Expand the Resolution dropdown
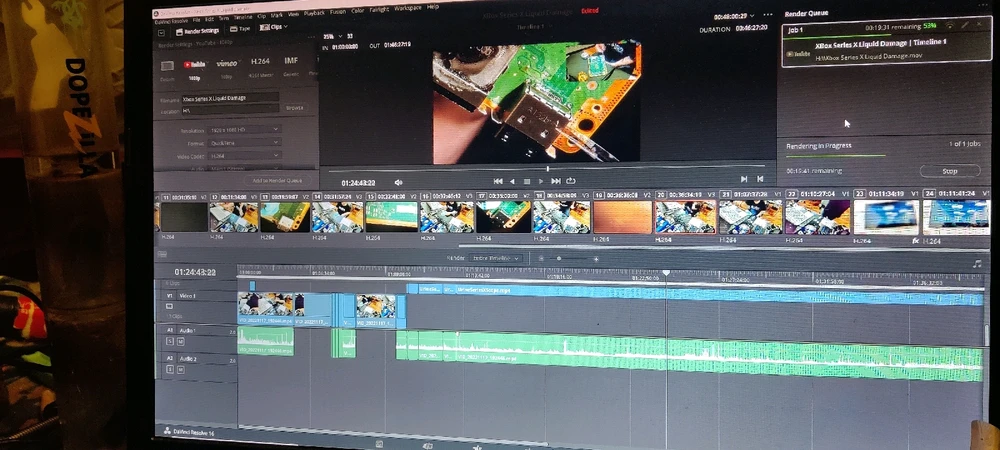1000x450 pixels. pos(246,129)
